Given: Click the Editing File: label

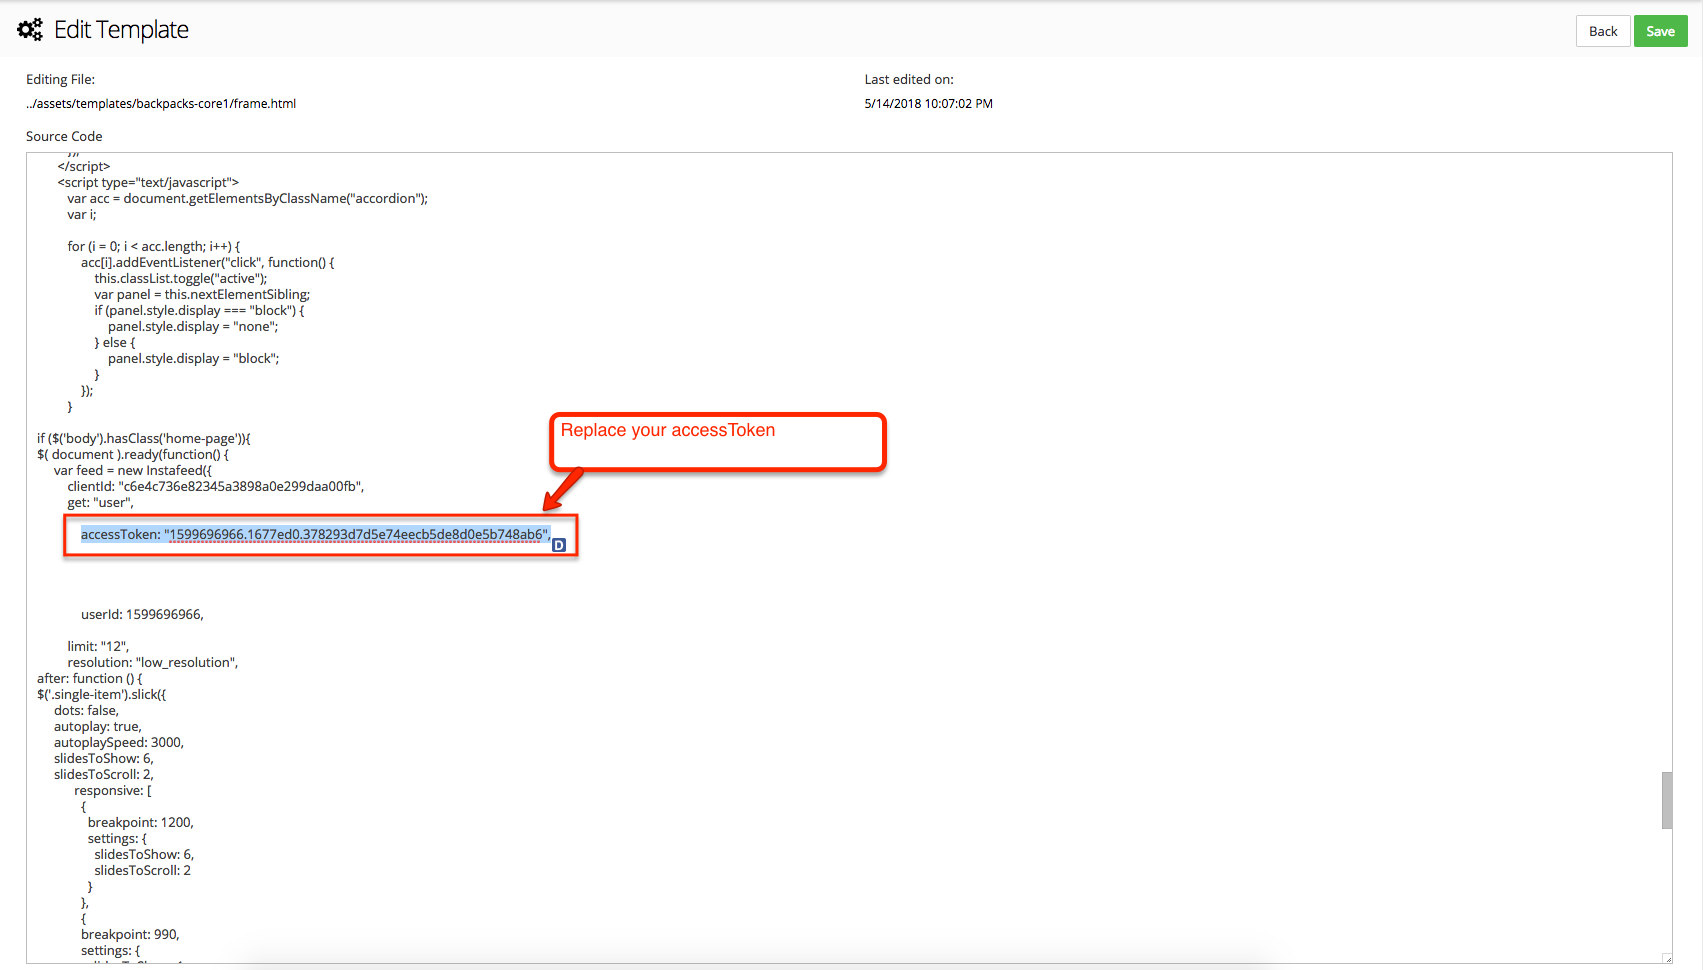Looking at the screenshot, I should (x=61, y=80).
